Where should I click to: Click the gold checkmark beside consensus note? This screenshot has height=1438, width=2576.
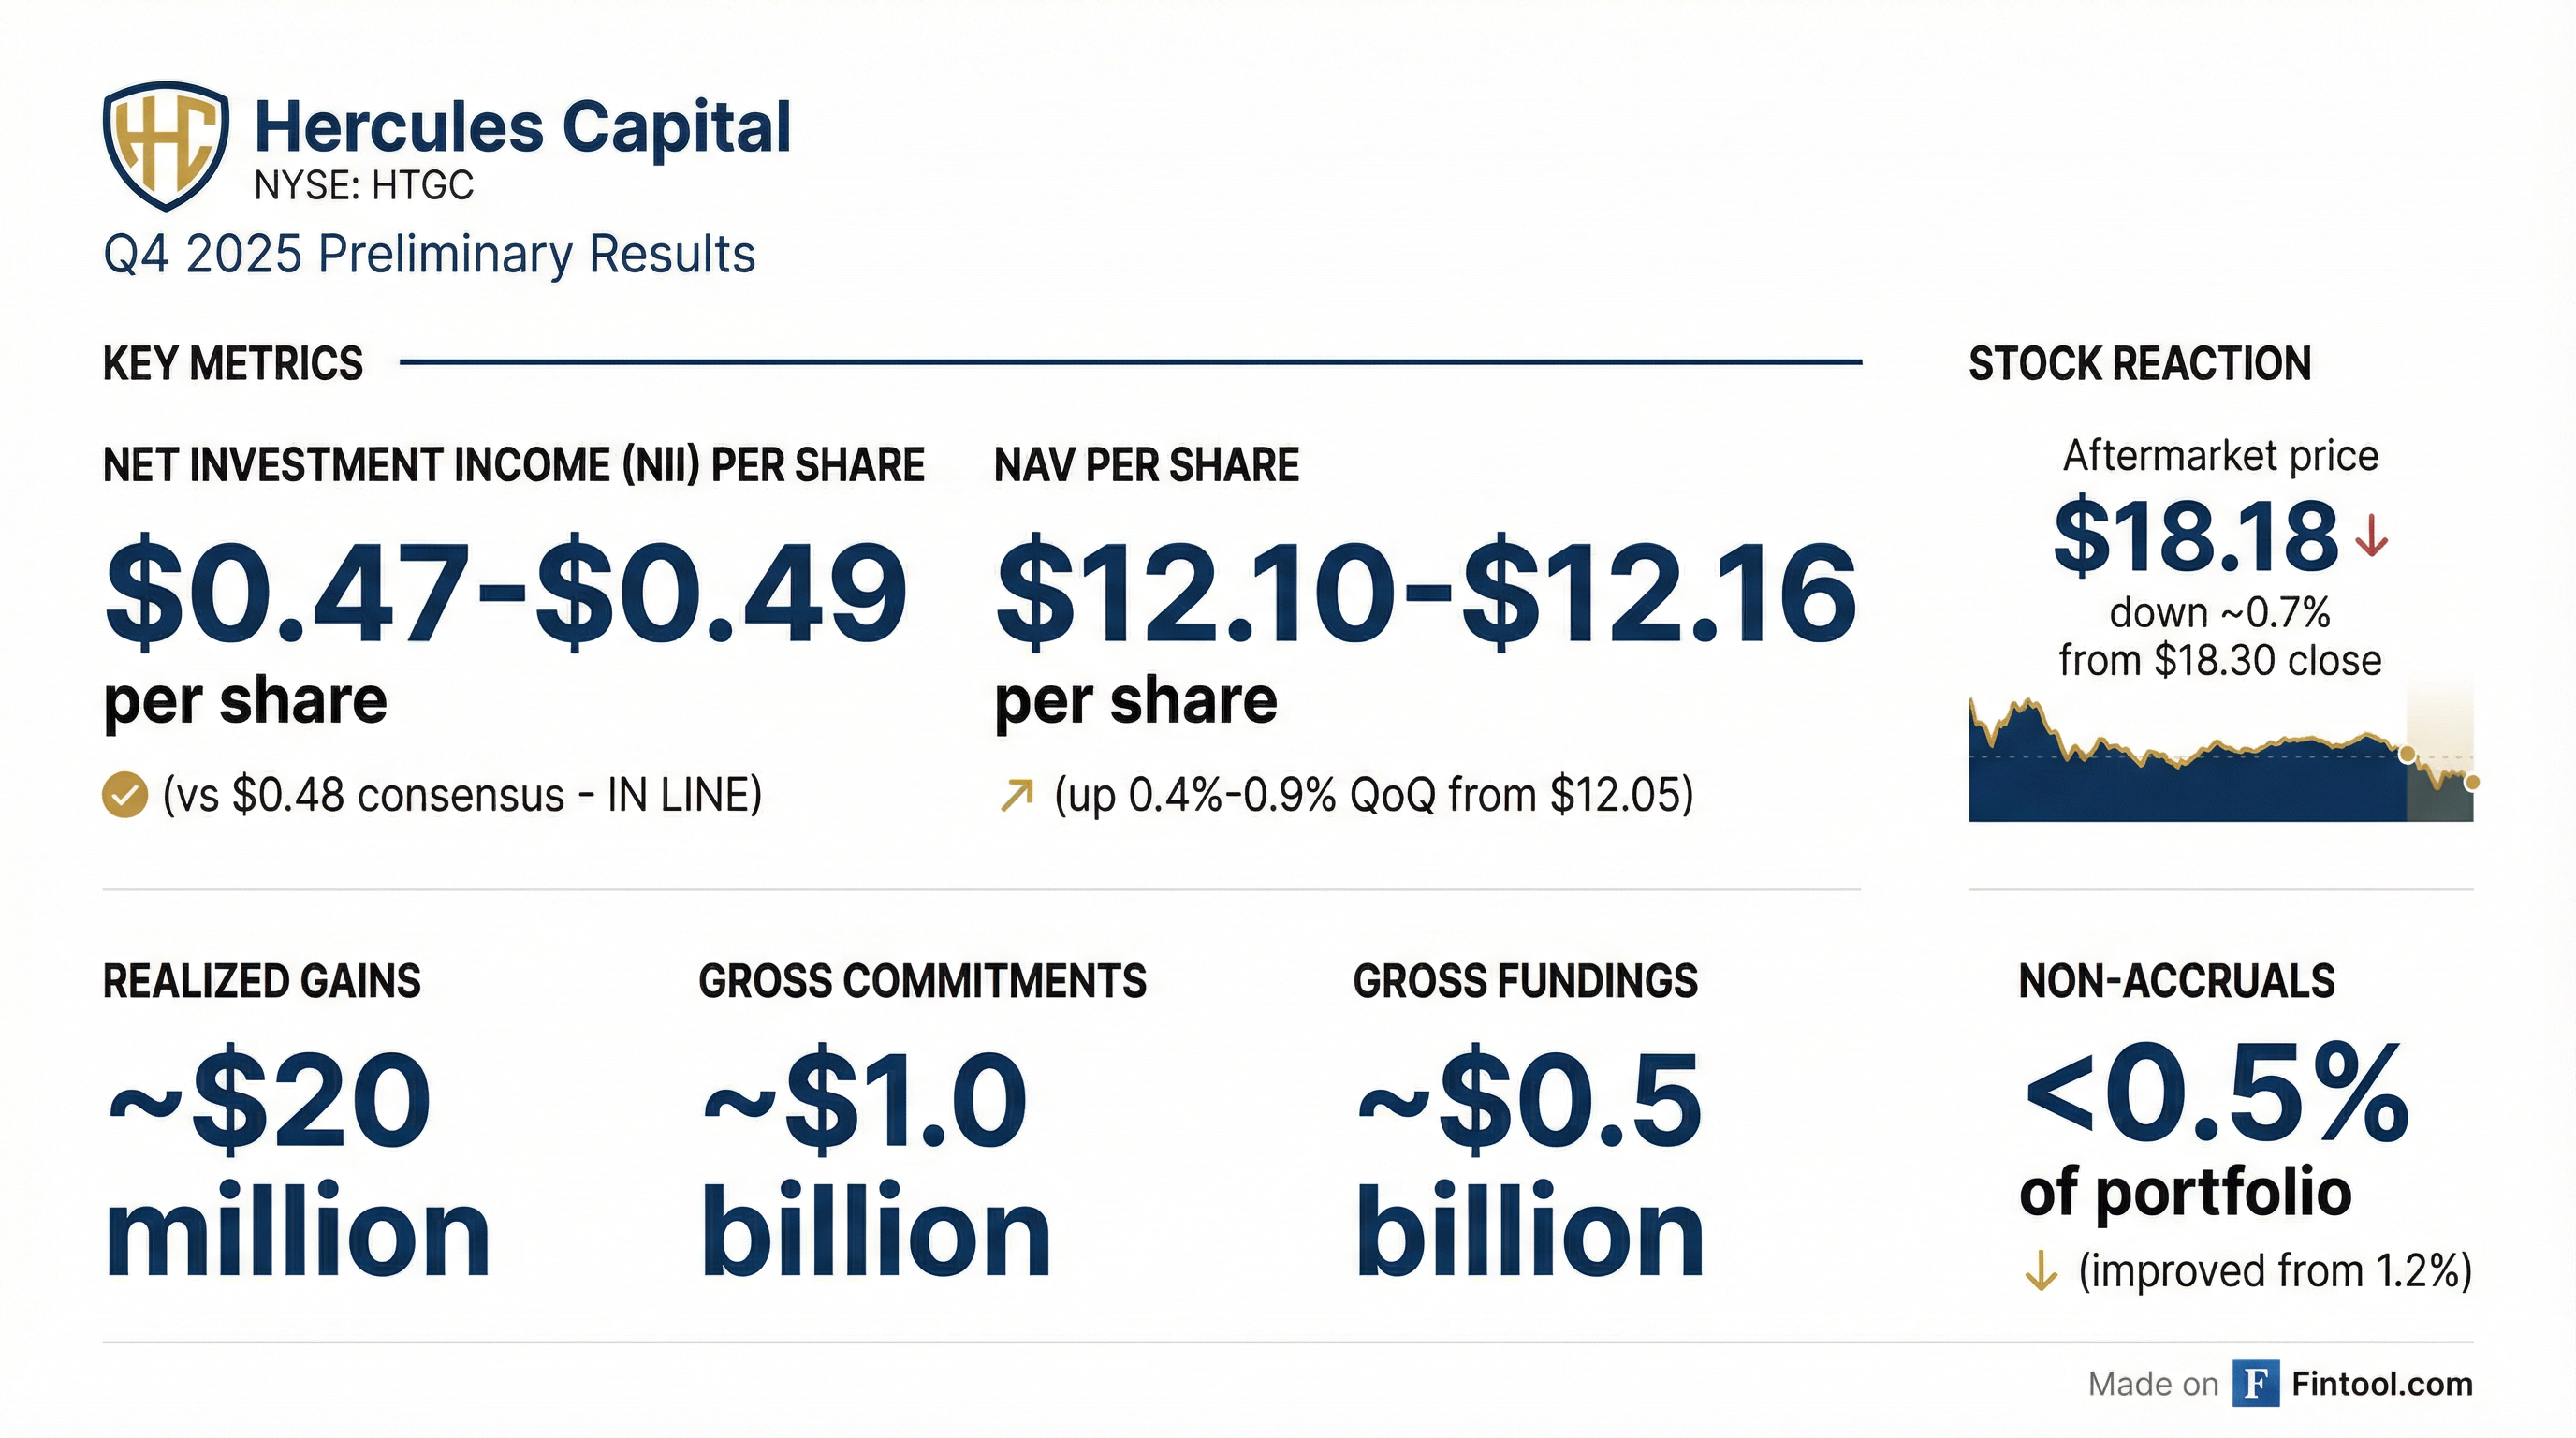tap(125, 796)
